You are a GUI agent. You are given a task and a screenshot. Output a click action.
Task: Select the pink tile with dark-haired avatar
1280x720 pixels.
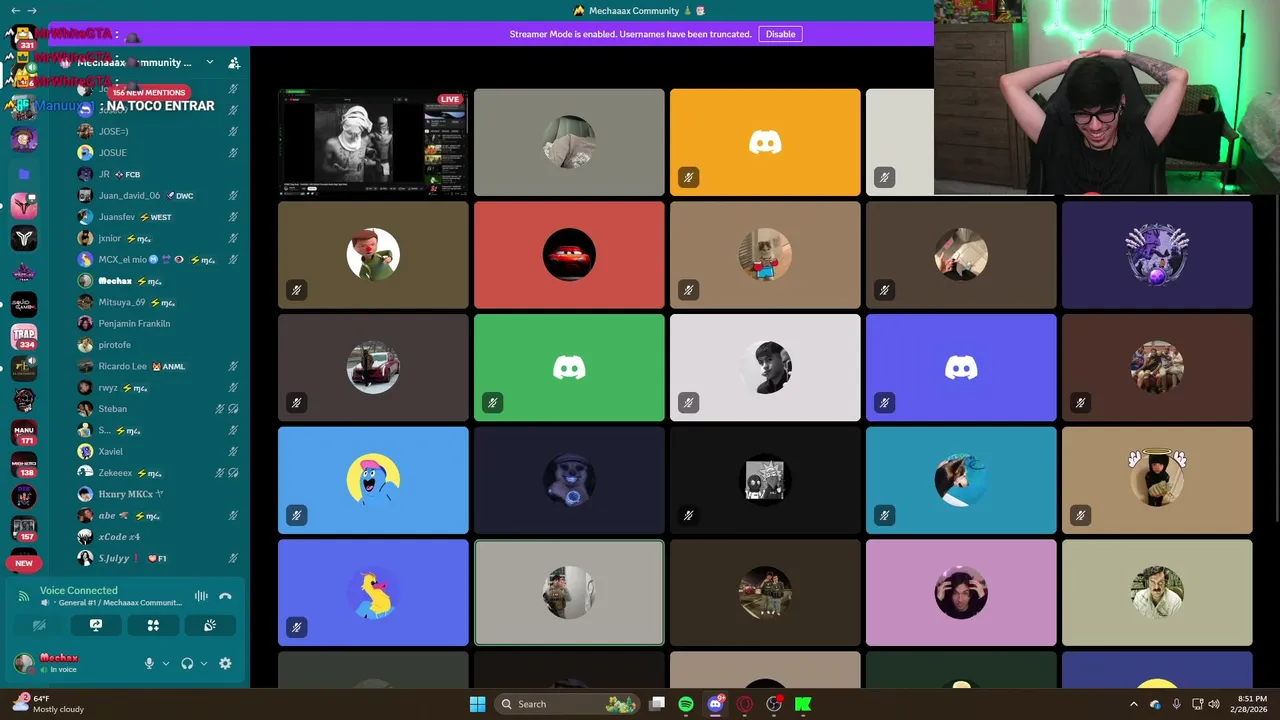tap(961, 593)
